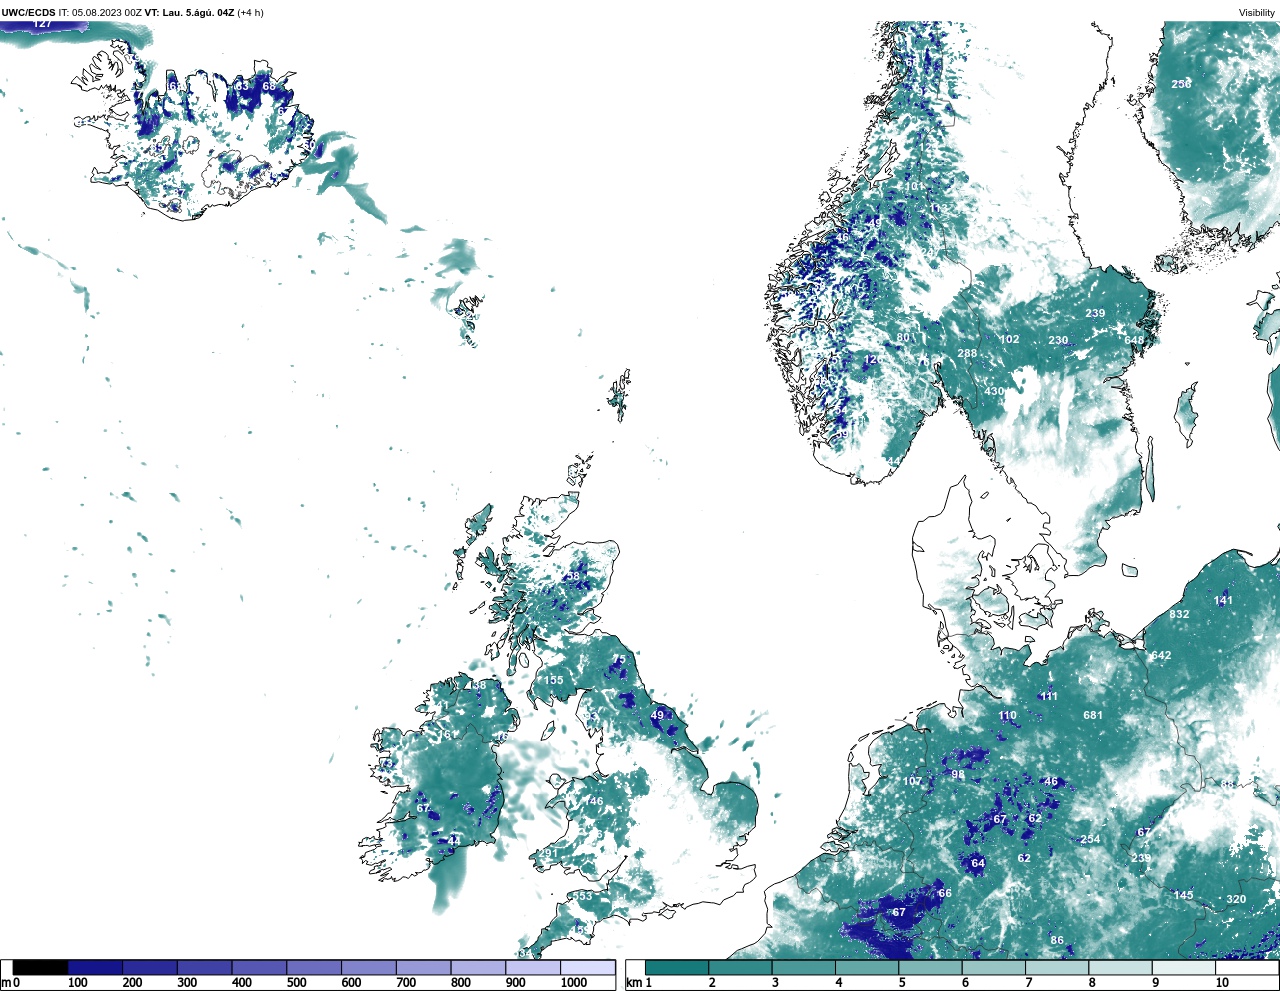Viewport: 1280px width, 991px height.
Task: Click the '146' value in Wales
Action: coord(594,801)
